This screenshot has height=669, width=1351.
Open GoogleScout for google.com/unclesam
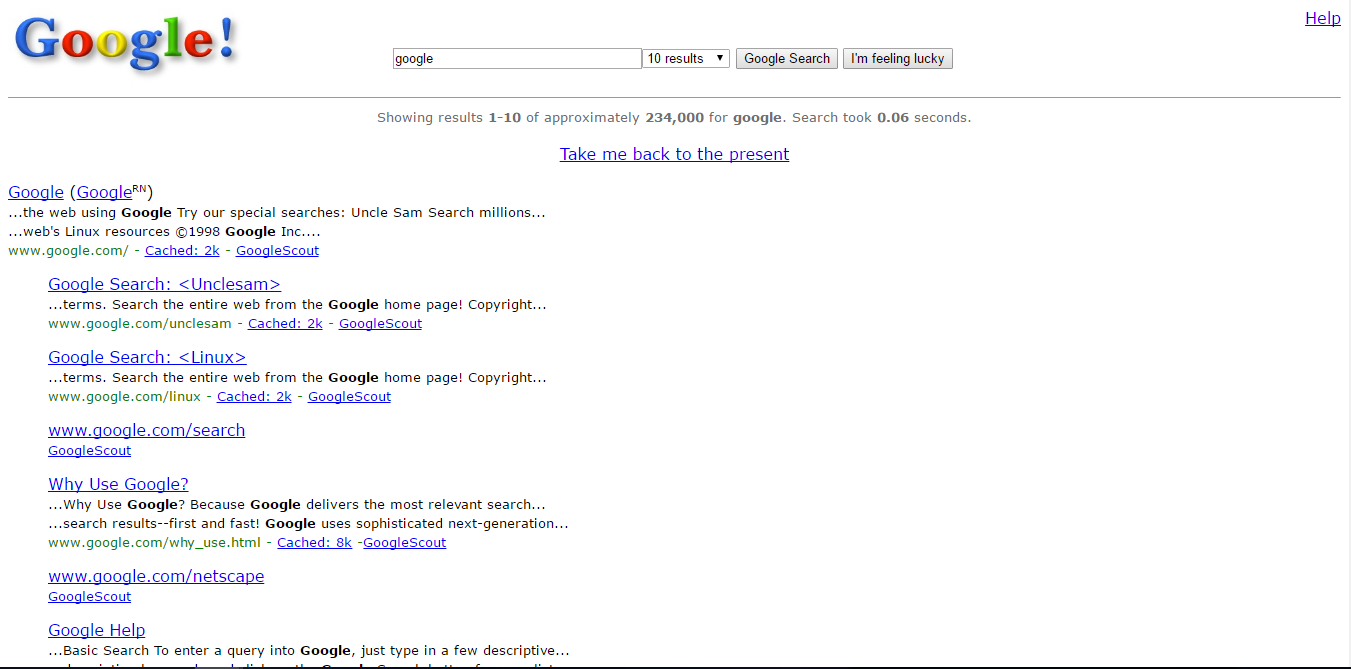(x=380, y=324)
